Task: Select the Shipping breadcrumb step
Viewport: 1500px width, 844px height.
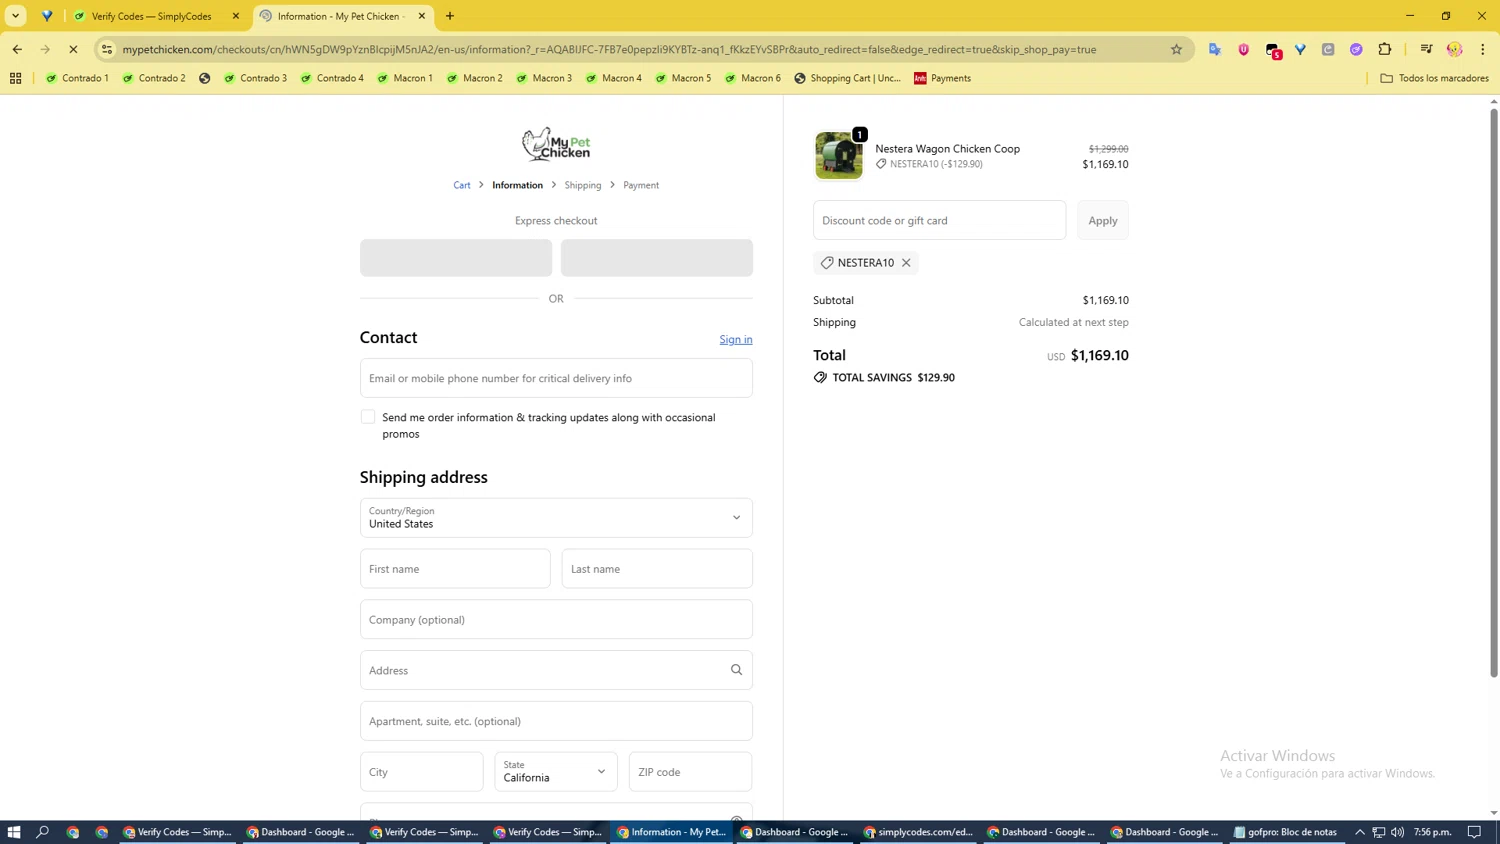Action: tap(583, 185)
